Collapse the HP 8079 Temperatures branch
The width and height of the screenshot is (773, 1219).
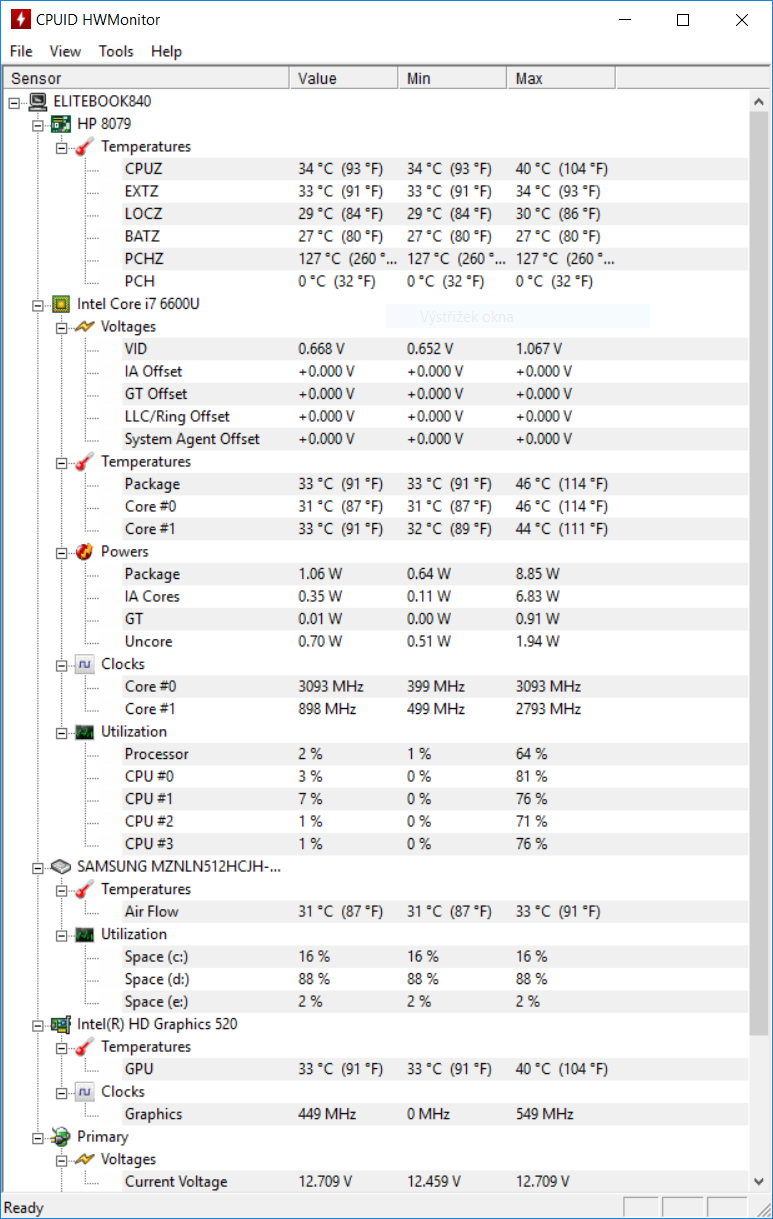(x=61, y=147)
